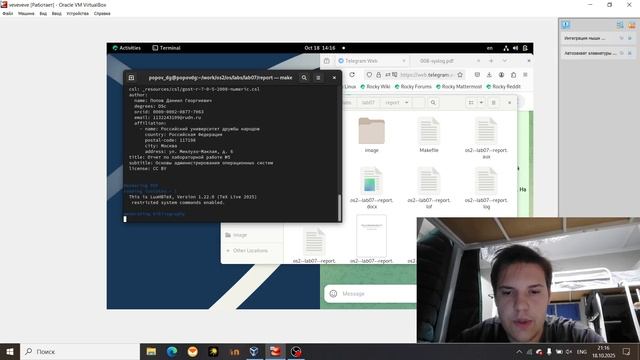Screen dimensions: 640x360
Task: Open the Rocky Forums bookmark
Action: 413,87
